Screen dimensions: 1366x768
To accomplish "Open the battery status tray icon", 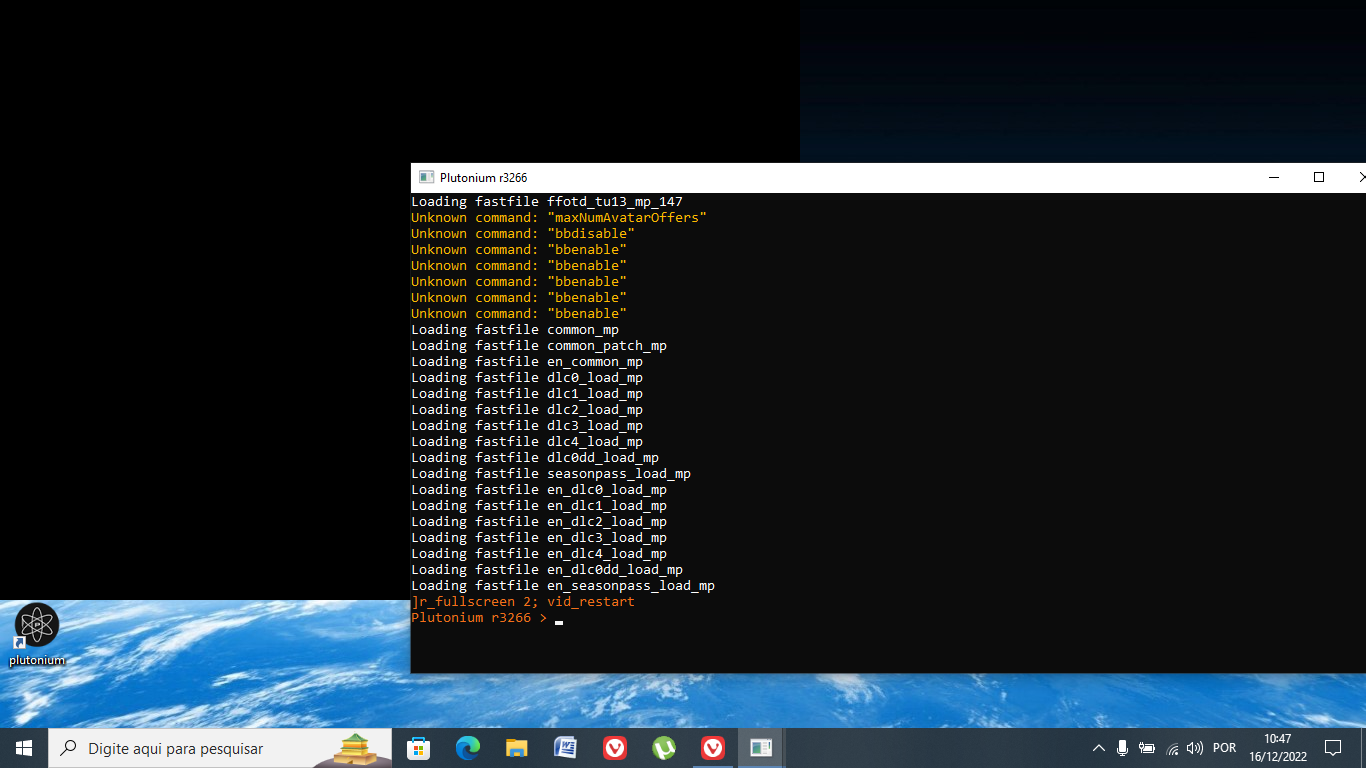I will point(1147,748).
